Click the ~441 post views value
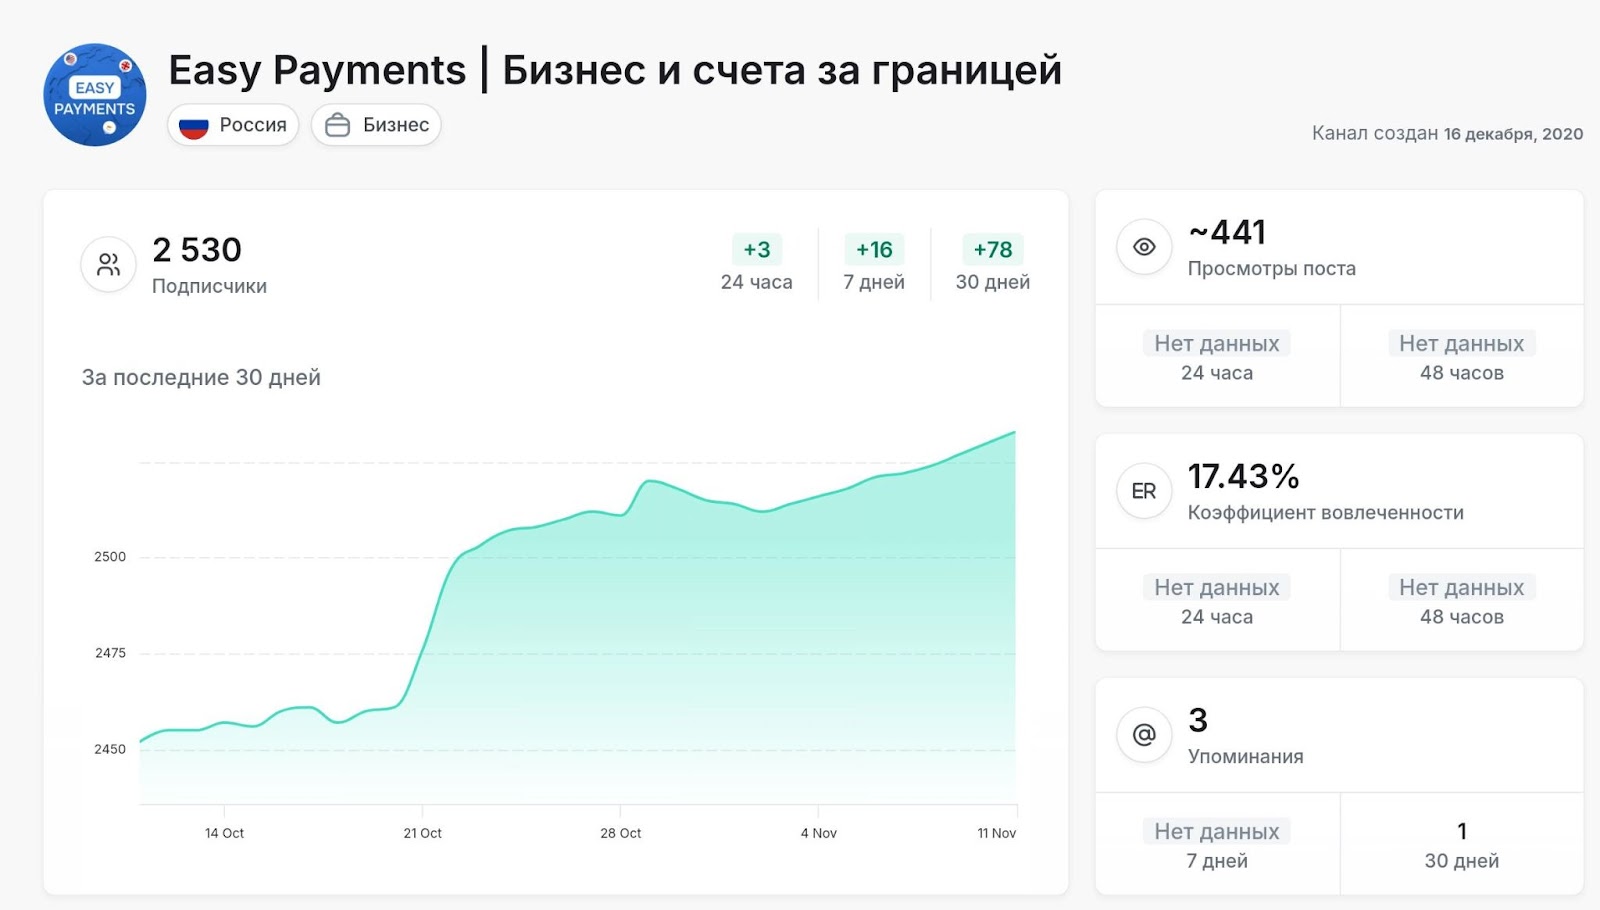 click(1227, 233)
